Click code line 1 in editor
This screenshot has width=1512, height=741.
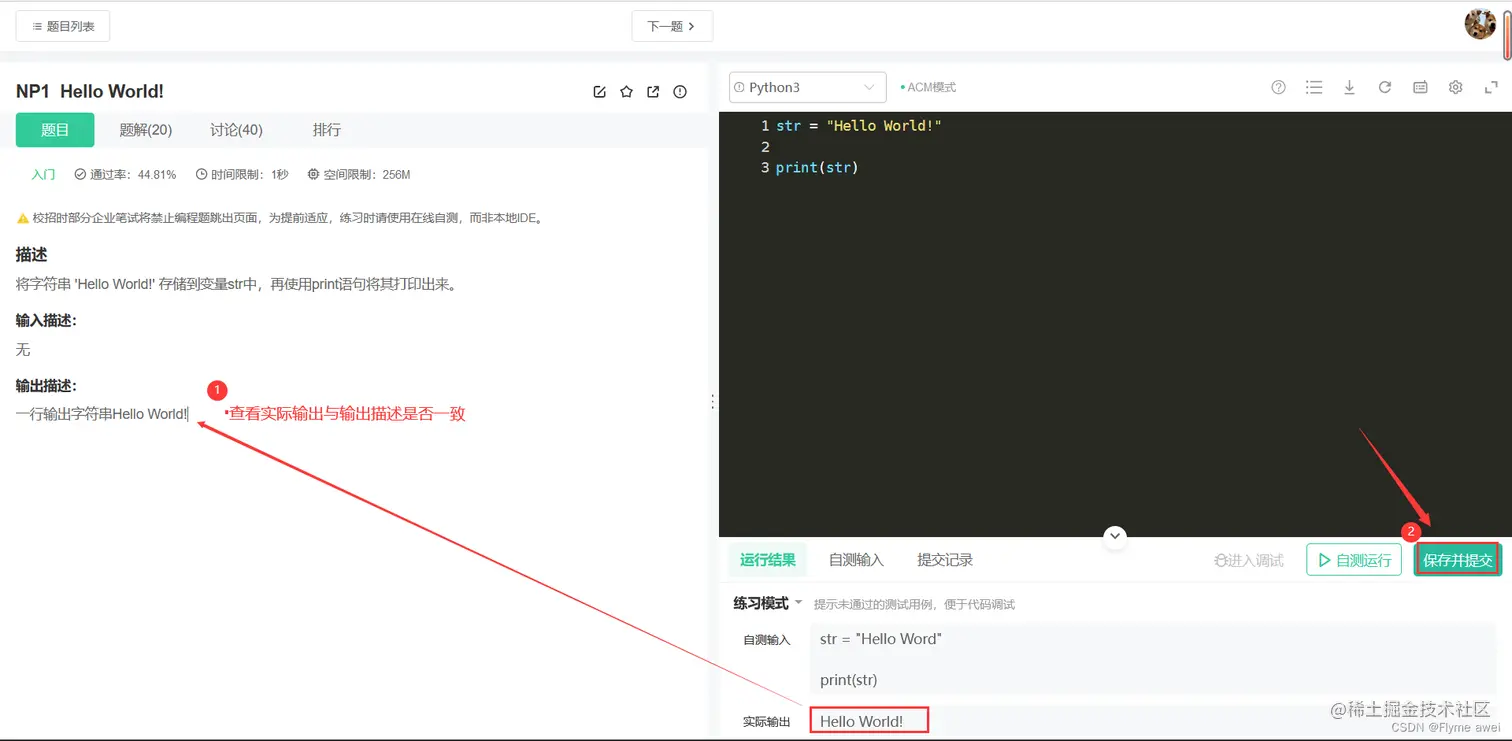[x=858, y=126]
